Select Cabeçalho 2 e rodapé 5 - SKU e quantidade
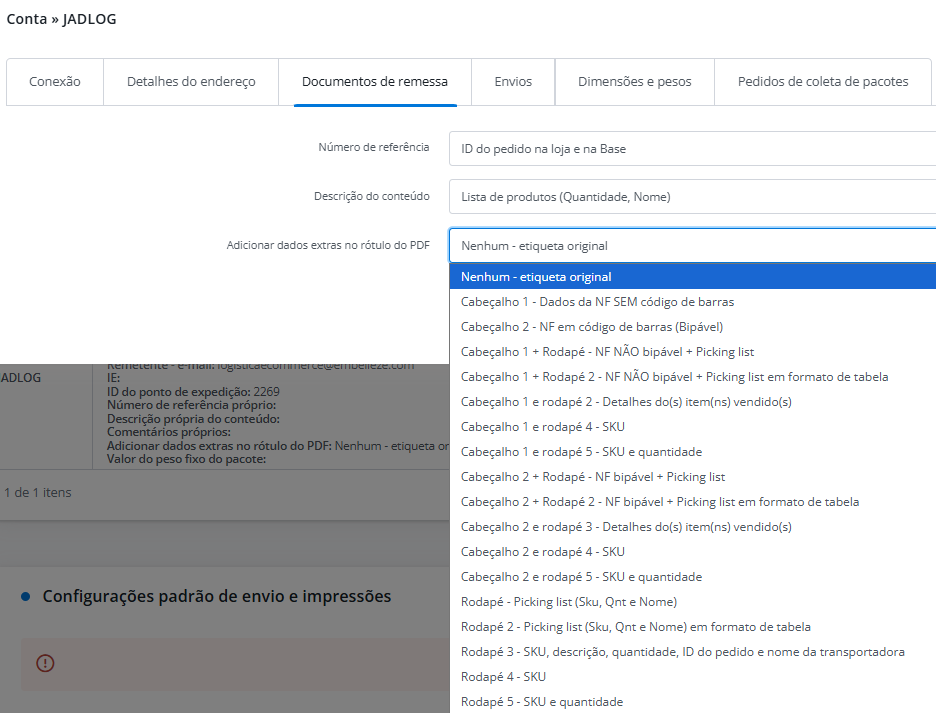The height and width of the screenshot is (713, 936). 692,577
